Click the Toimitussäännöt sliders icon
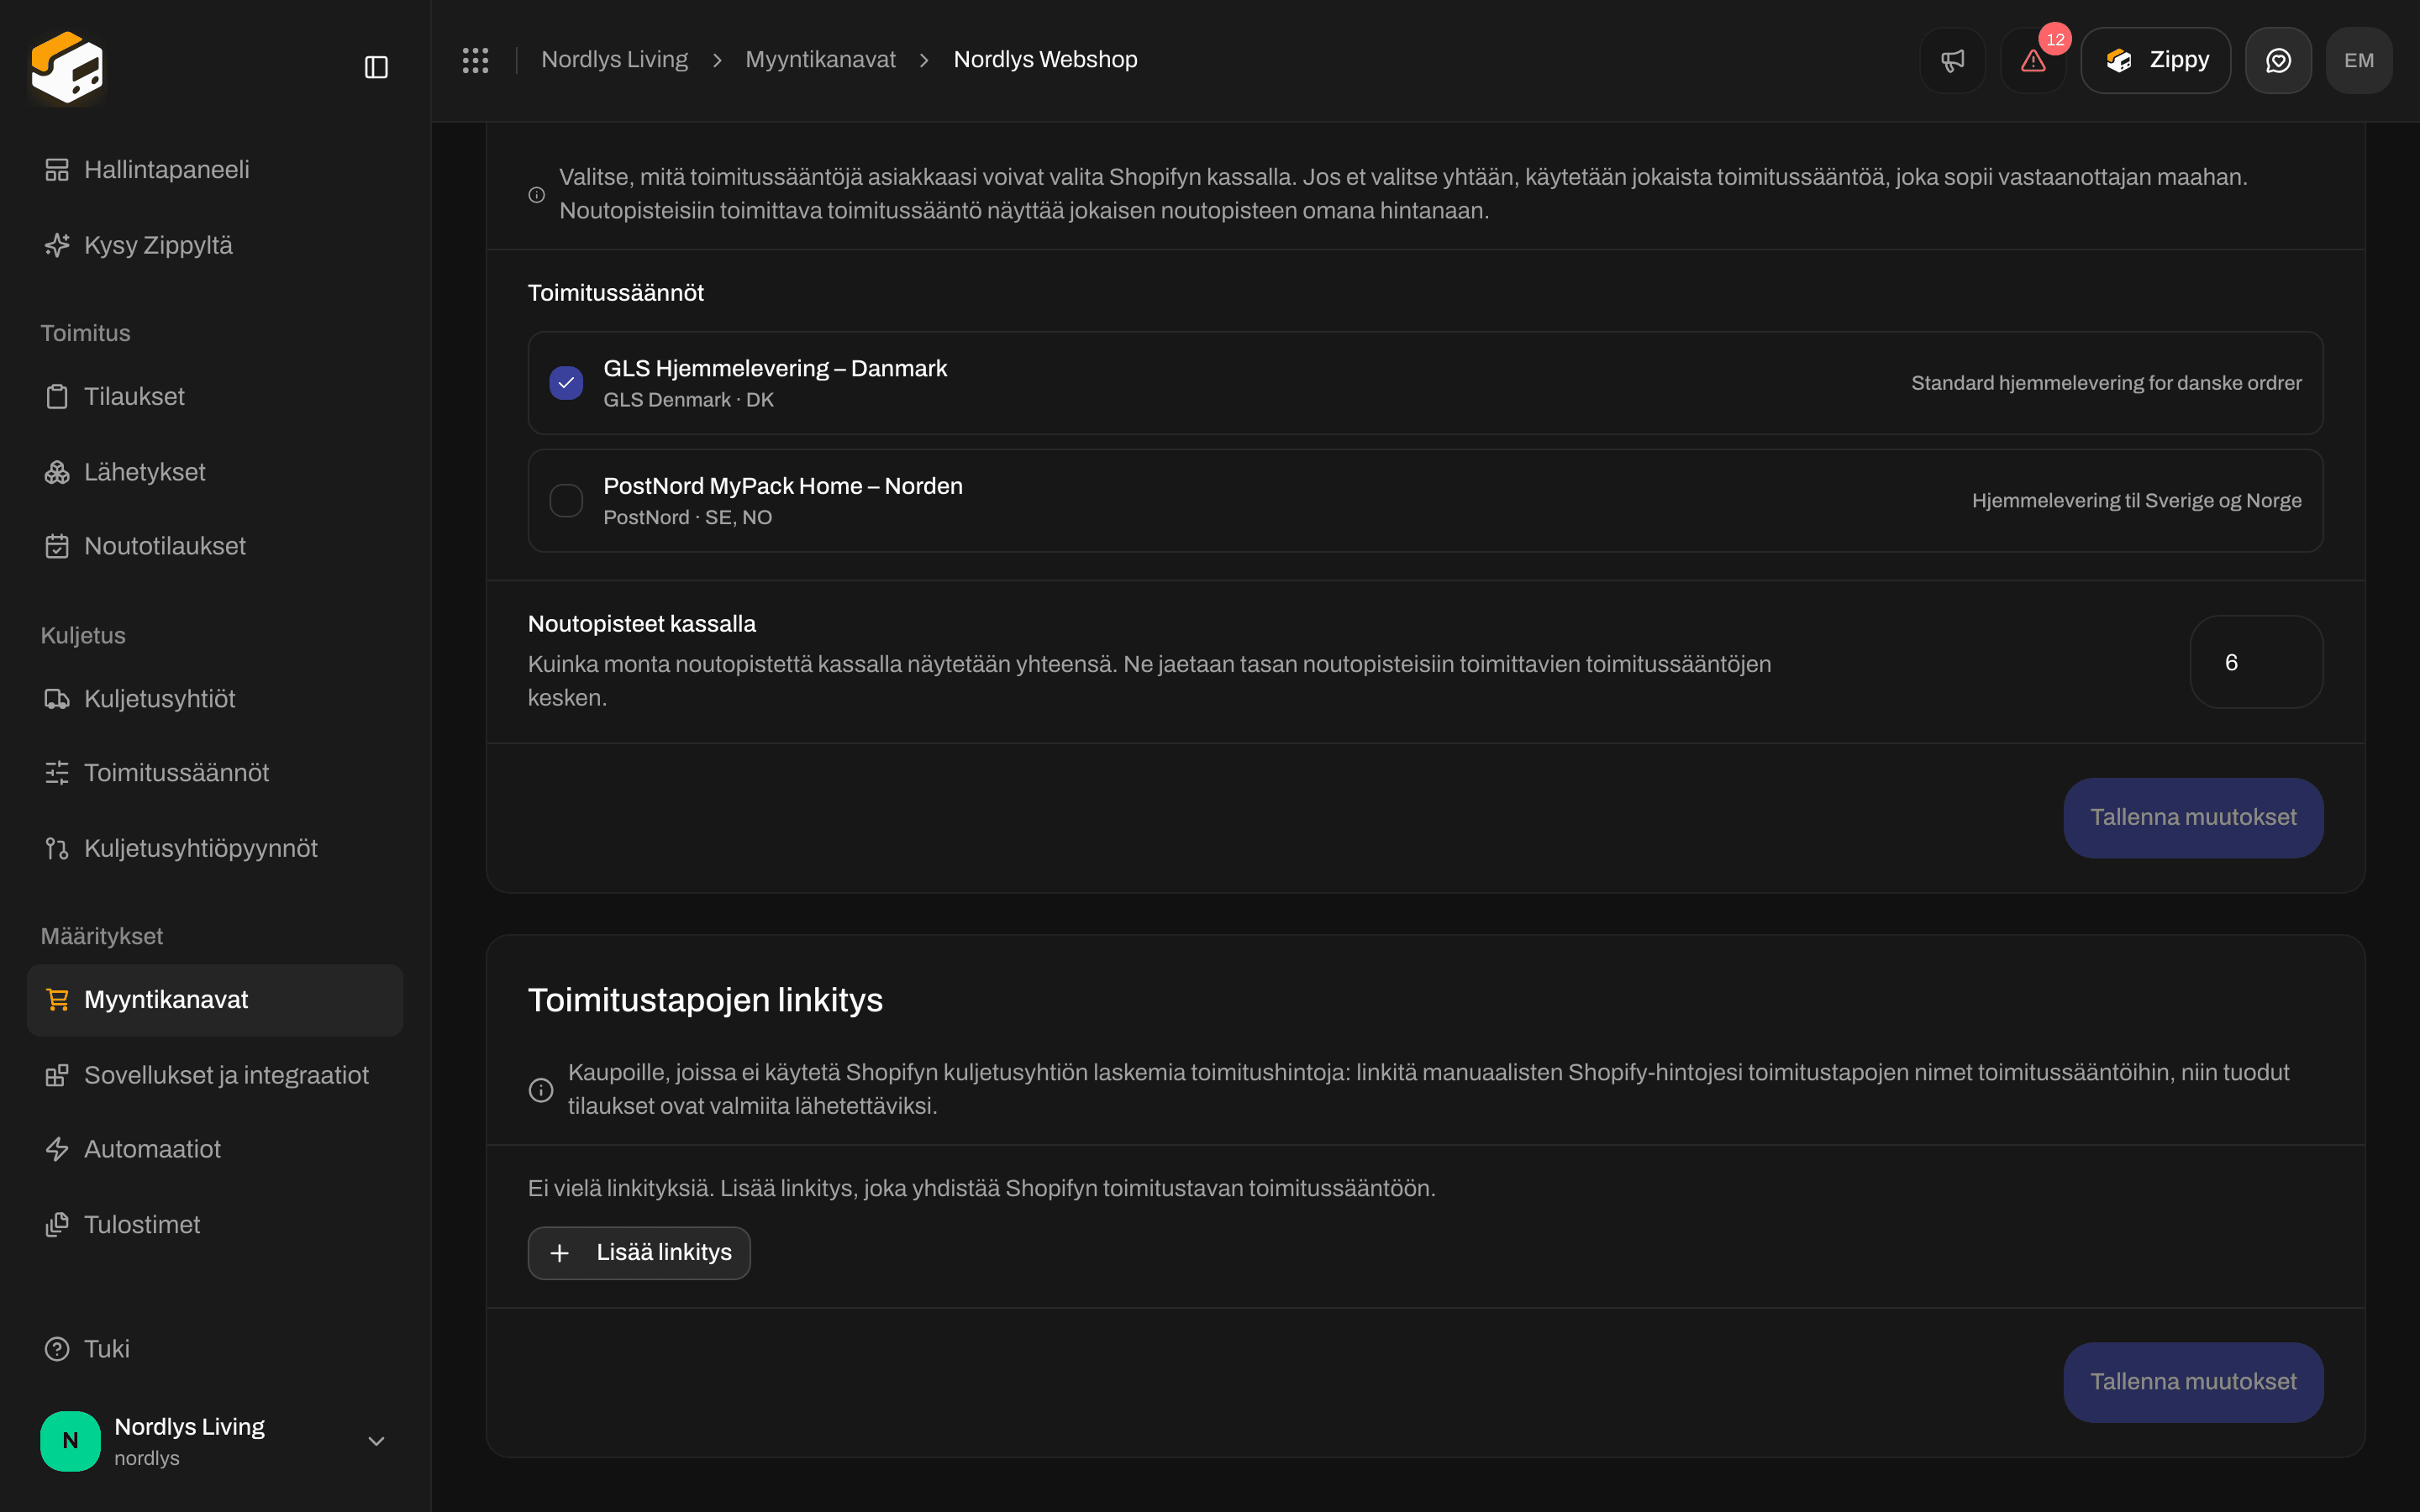This screenshot has height=1512, width=2420. [x=57, y=773]
